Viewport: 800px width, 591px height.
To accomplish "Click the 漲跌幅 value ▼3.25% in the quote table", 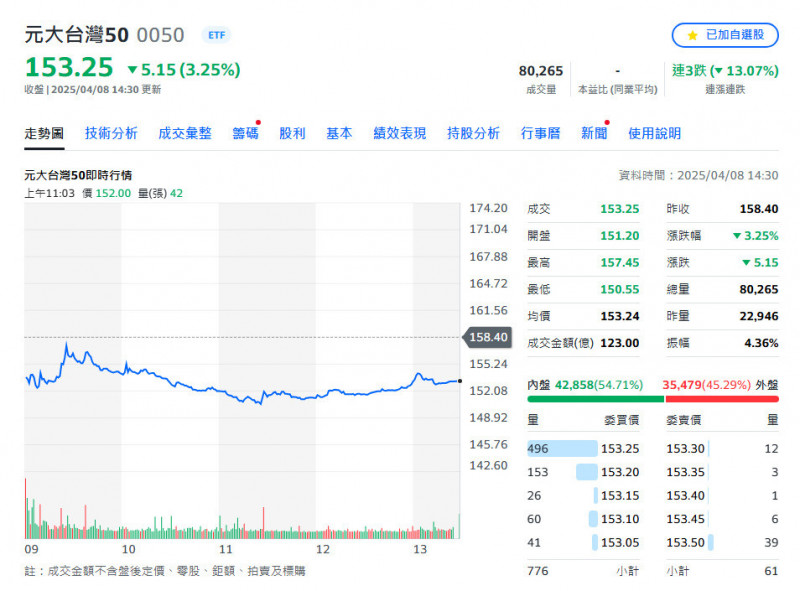I will pos(756,236).
